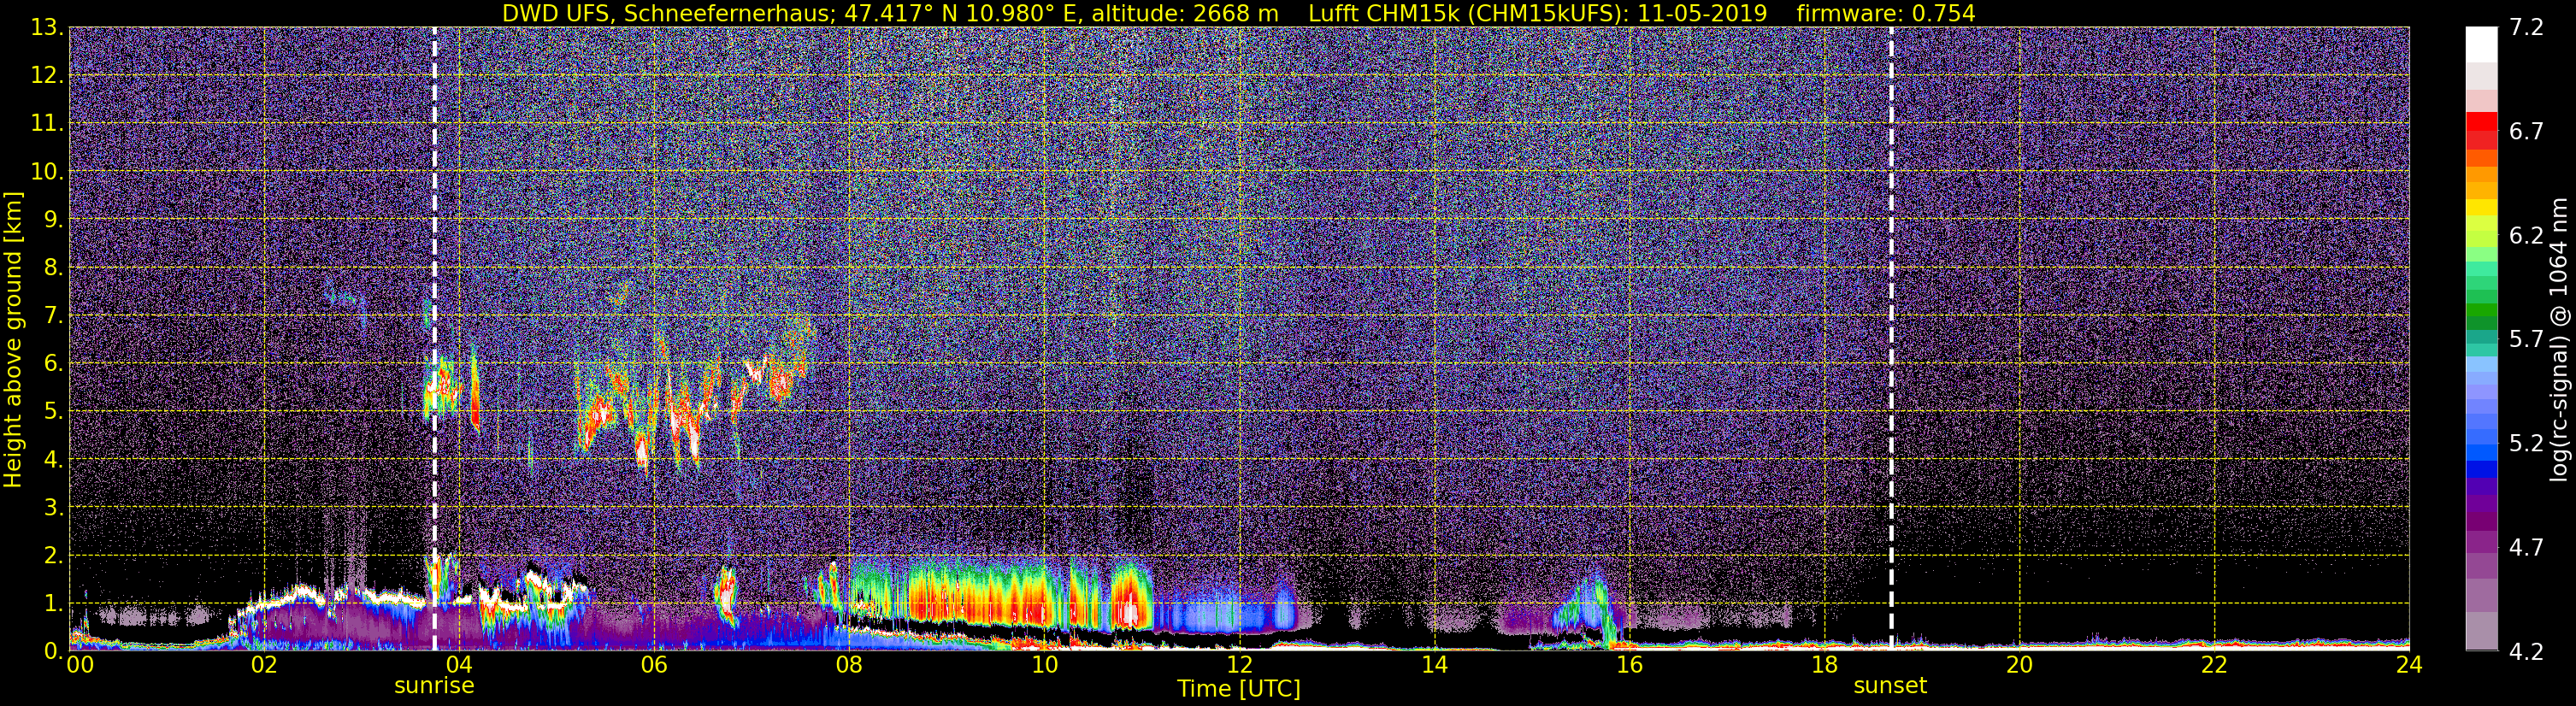Screen dimensions: 2576x706
Task: Click the y-axis tick label '2.'
Action: click(x=54, y=556)
